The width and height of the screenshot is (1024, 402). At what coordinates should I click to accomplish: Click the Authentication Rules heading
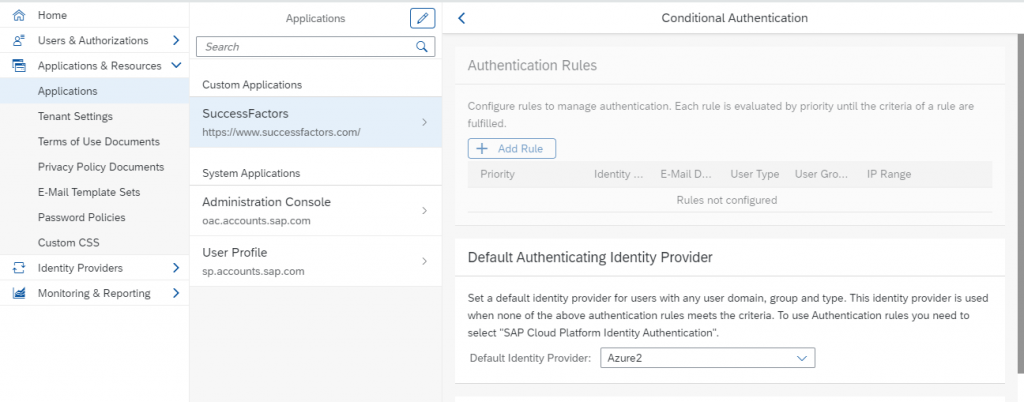click(532, 65)
